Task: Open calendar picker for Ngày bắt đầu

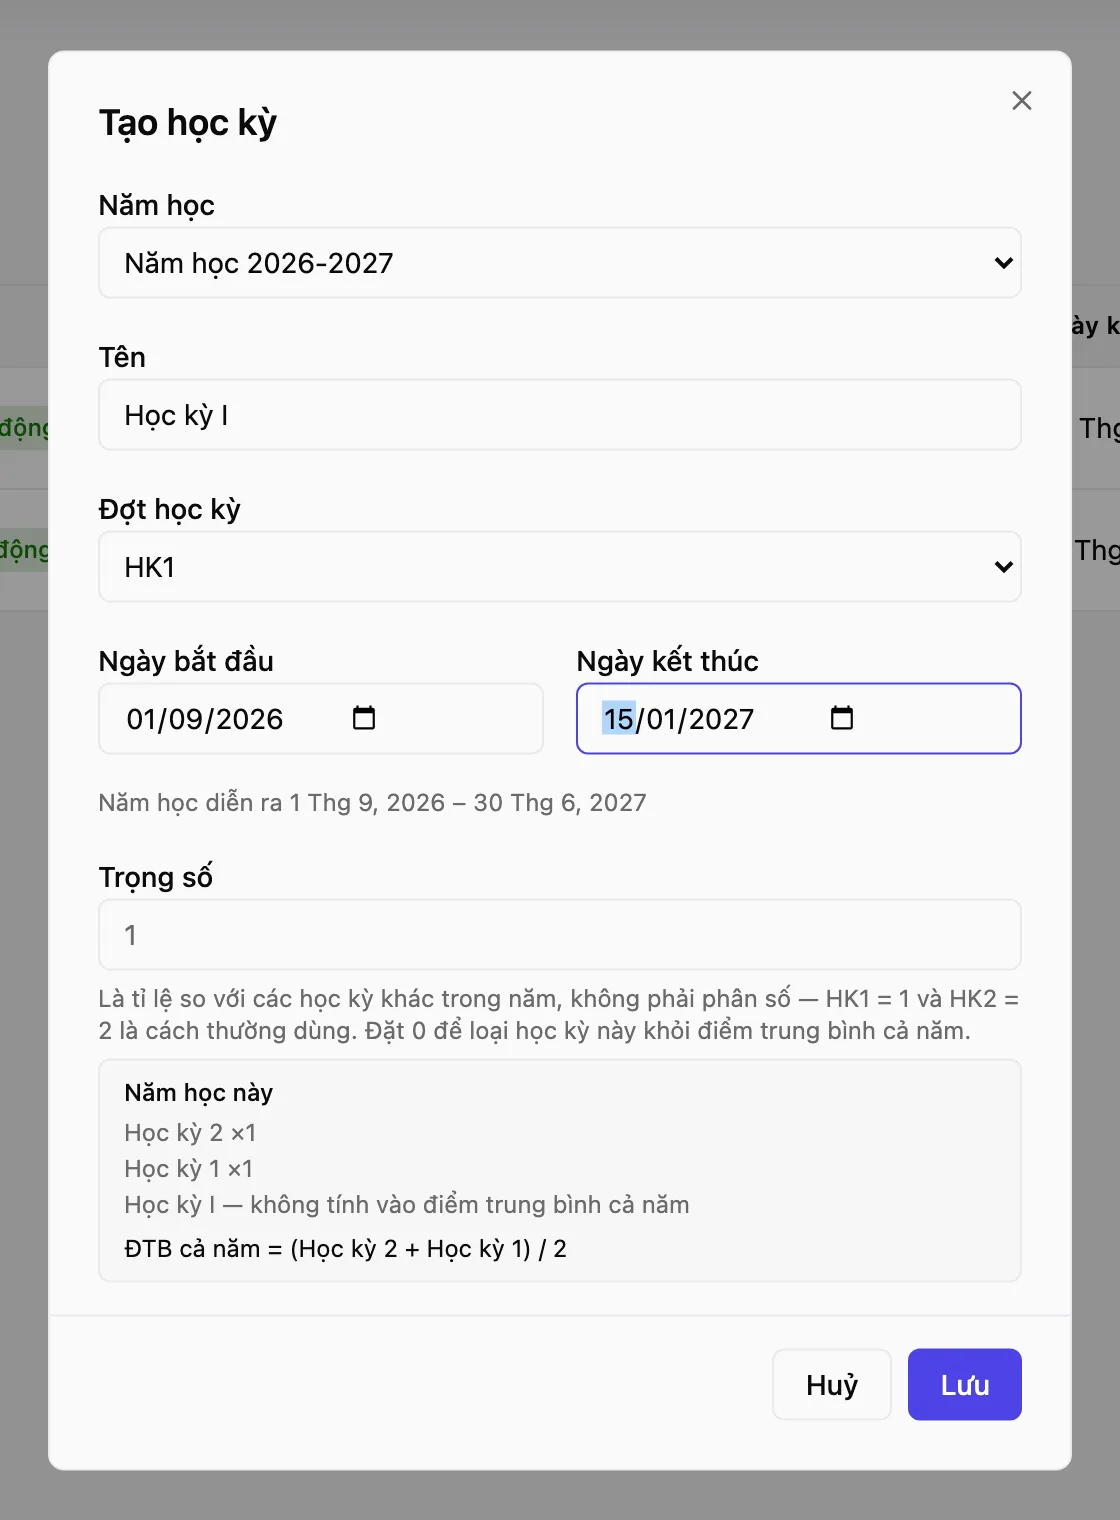Action: point(364,718)
